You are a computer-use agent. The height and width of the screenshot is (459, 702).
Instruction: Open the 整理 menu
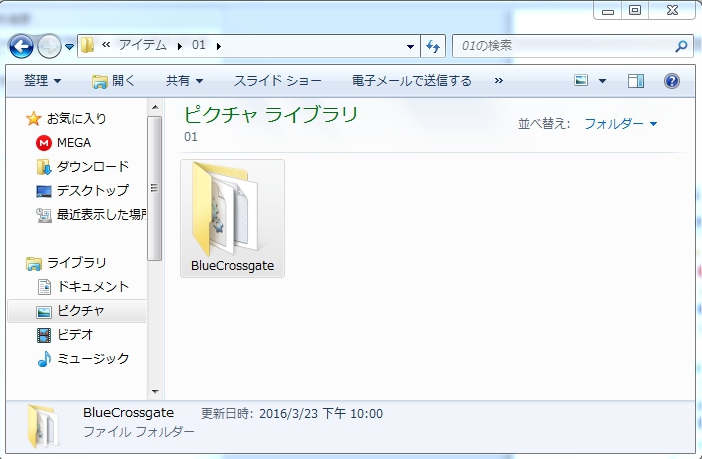[43, 81]
